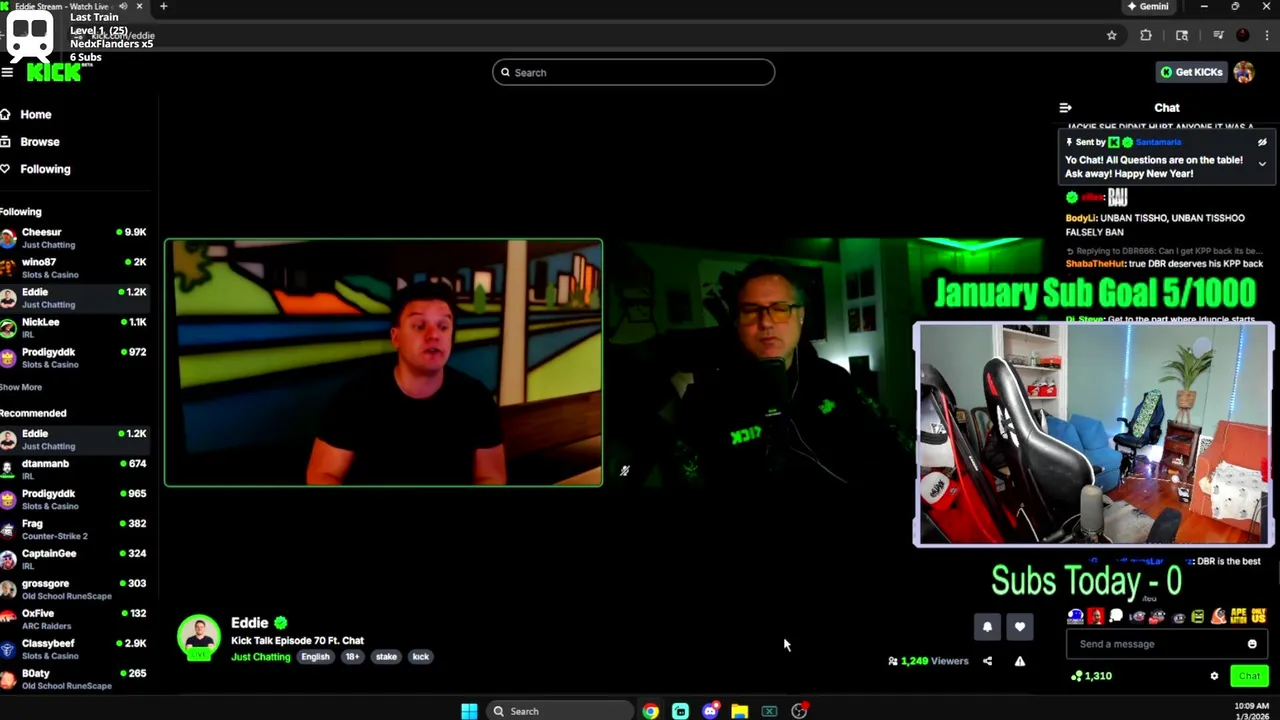Viewport: 1280px width, 720px height.
Task: Share the Eddie stream
Action: tap(987, 661)
